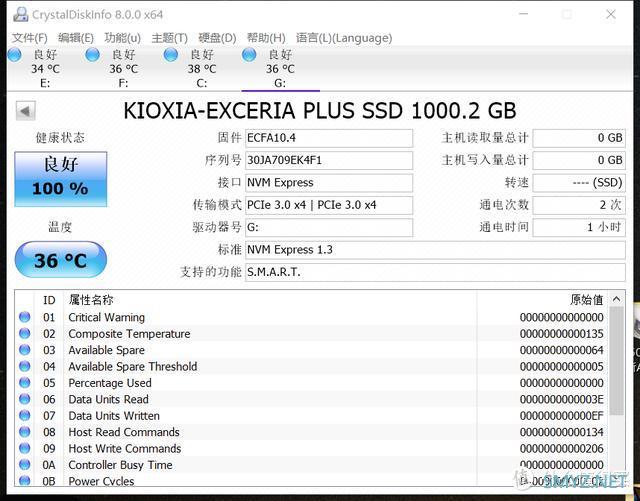The width and height of the screenshot is (640, 501).
Task: Click raw value 000000000003E
Action: coord(562,399)
